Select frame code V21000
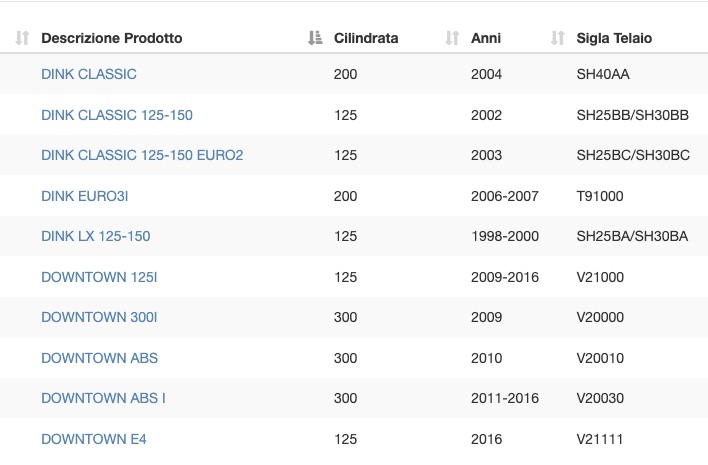Image resolution: width=708 pixels, height=465 pixels. click(600, 277)
